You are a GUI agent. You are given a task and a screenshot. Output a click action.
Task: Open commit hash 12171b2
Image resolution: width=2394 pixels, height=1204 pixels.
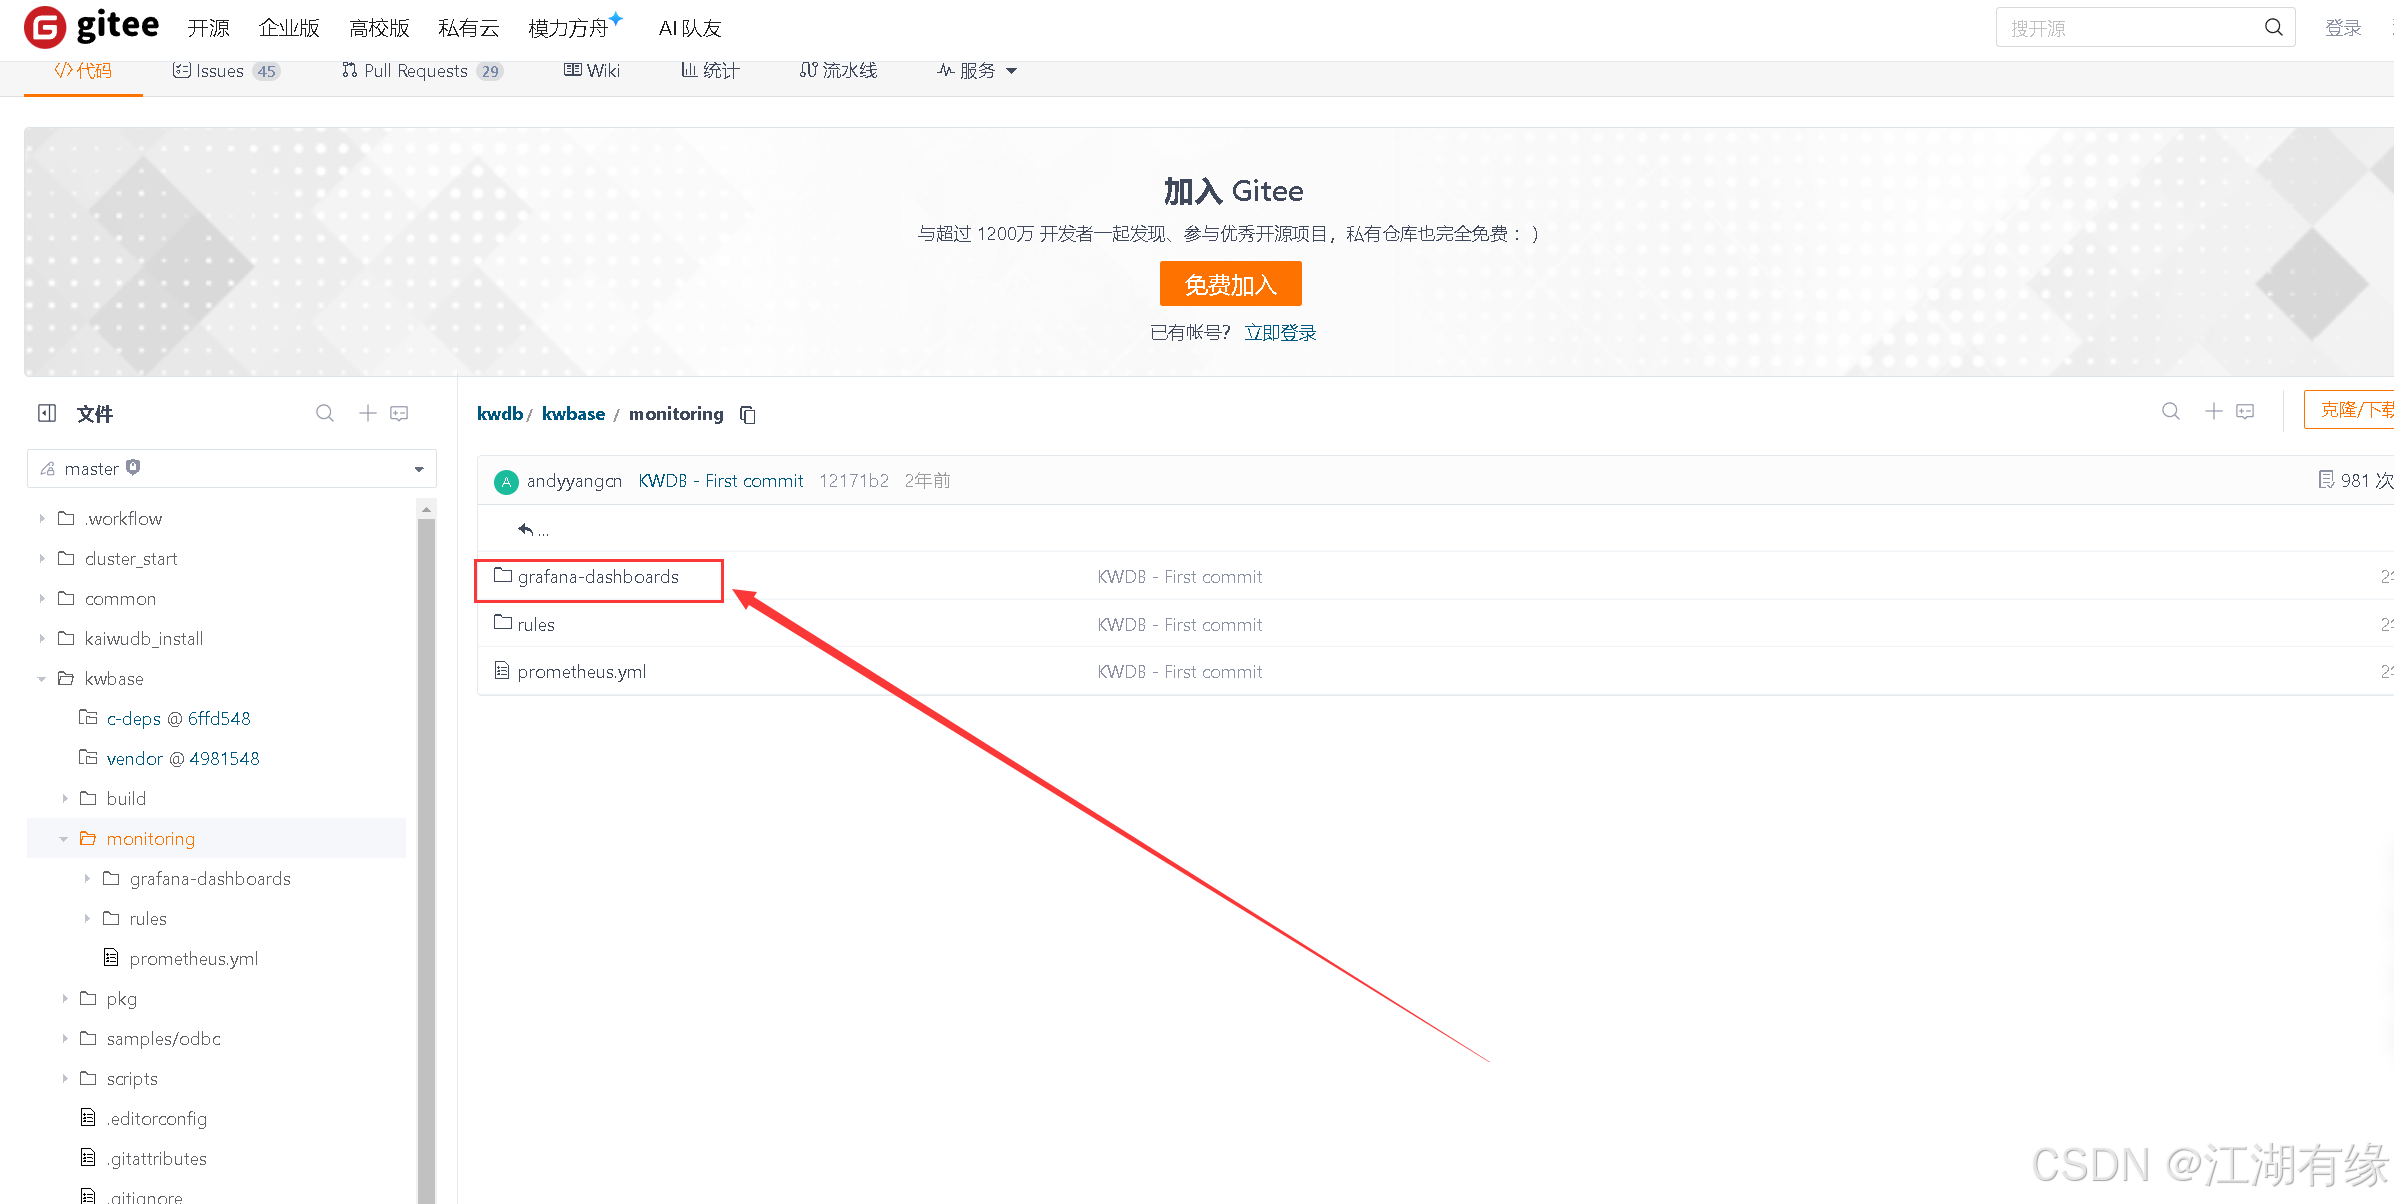point(854,481)
